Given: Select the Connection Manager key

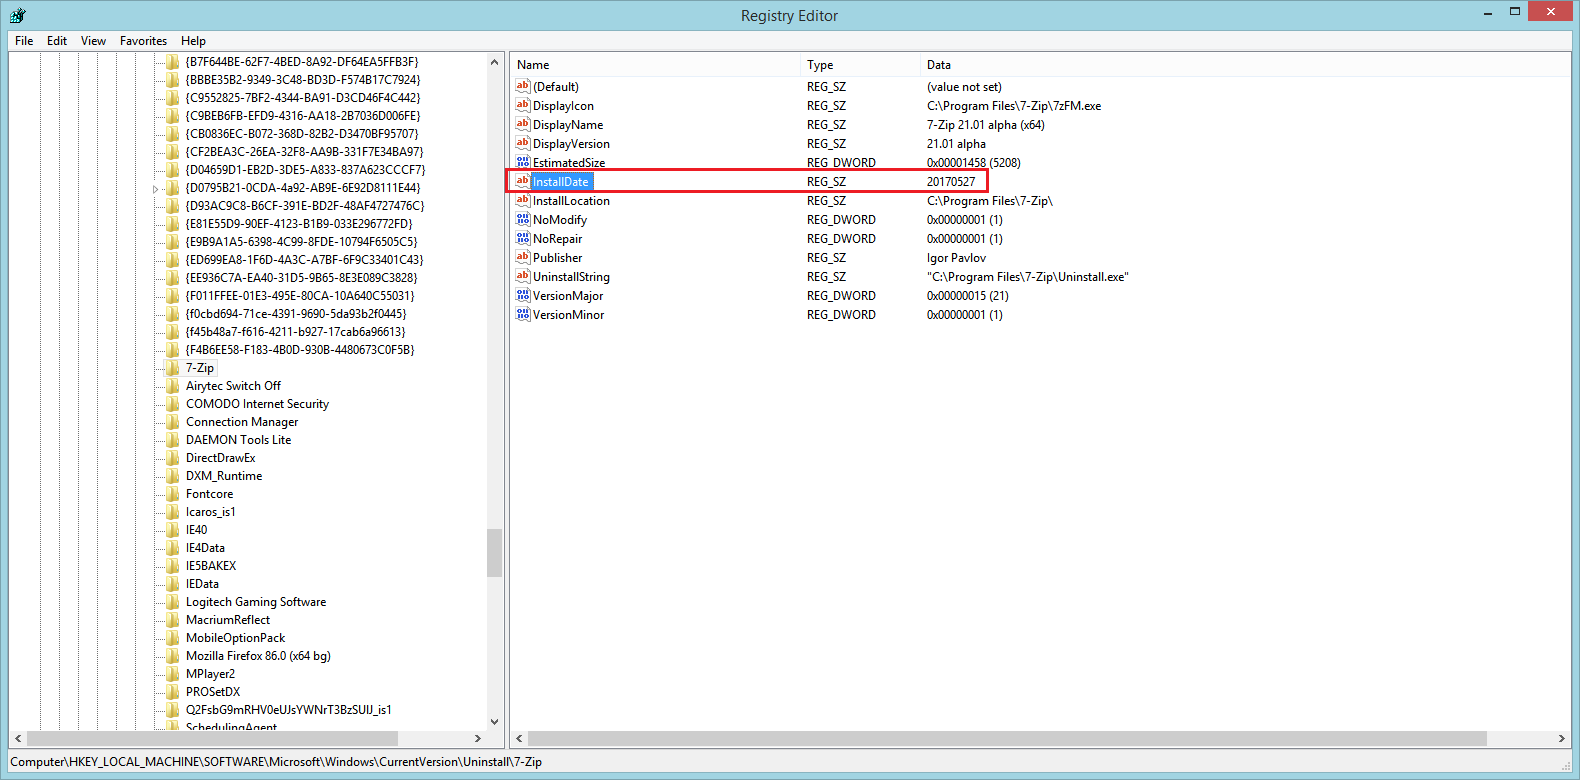Looking at the screenshot, I should [x=242, y=422].
